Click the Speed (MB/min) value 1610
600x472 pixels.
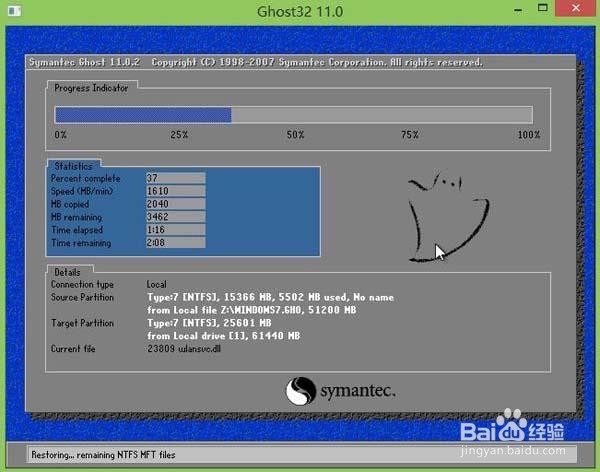(175, 191)
